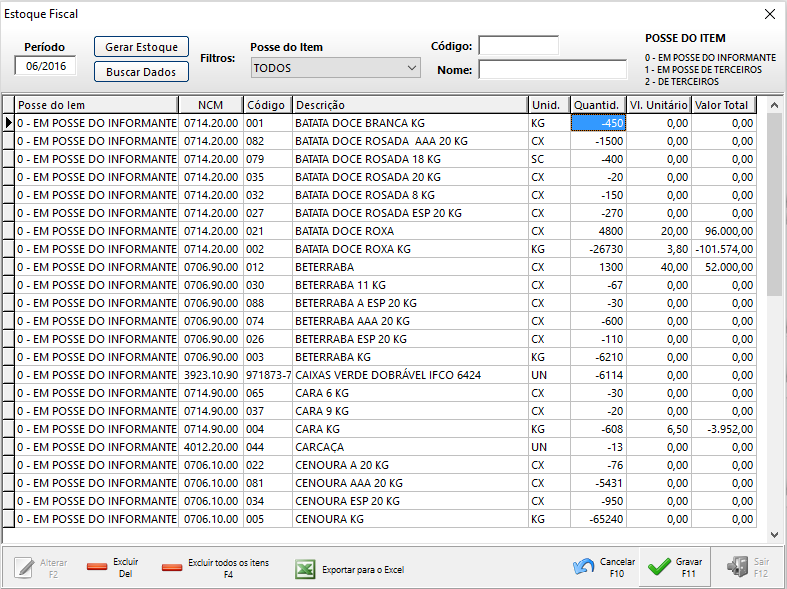Image resolution: width=787 pixels, height=589 pixels.
Task: Click the NCM column header
Action: point(211,105)
